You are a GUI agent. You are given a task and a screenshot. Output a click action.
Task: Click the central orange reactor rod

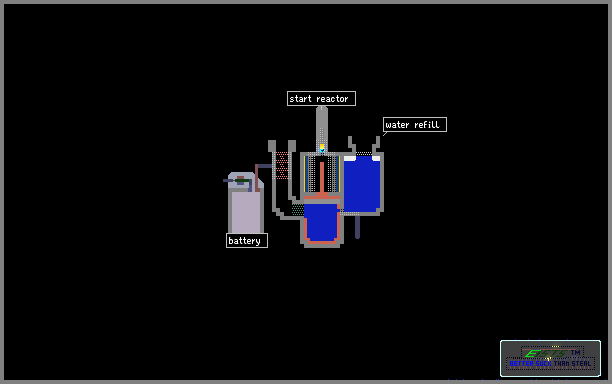(x=322, y=178)
